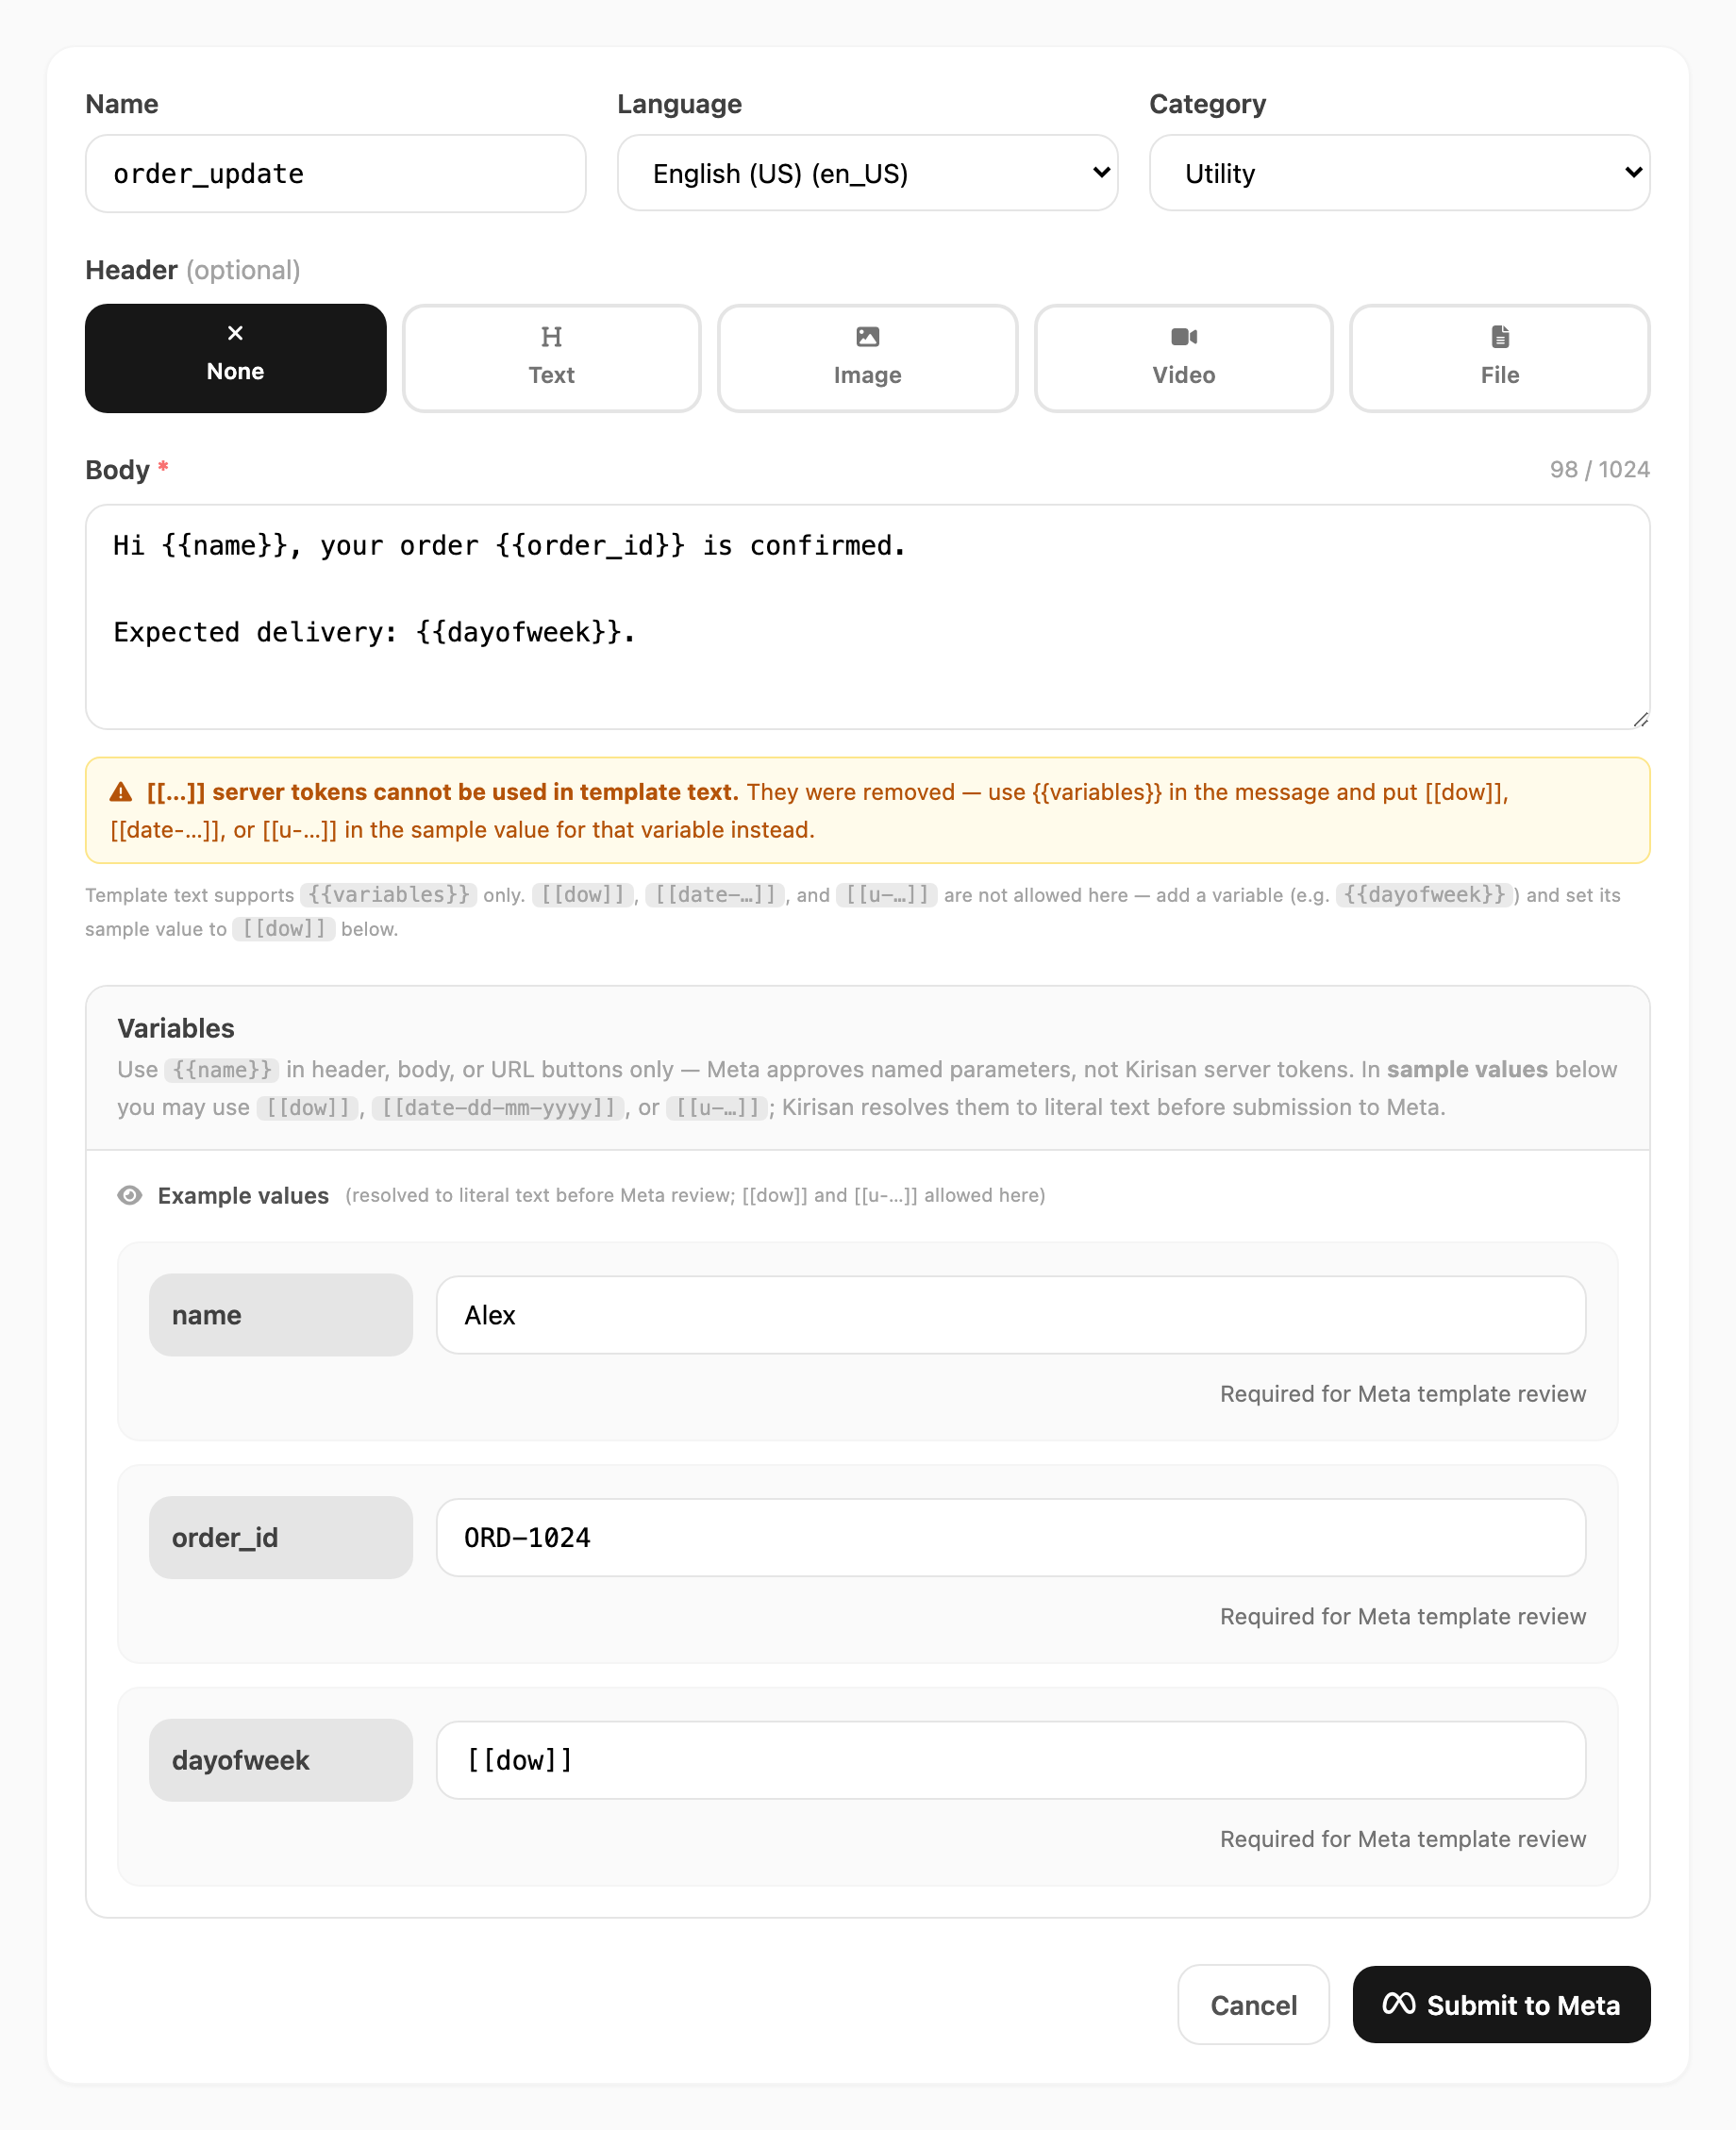Choose the File header type
The height and width of the screenshot is (2130, 1736).
(x=1499, y=358)
